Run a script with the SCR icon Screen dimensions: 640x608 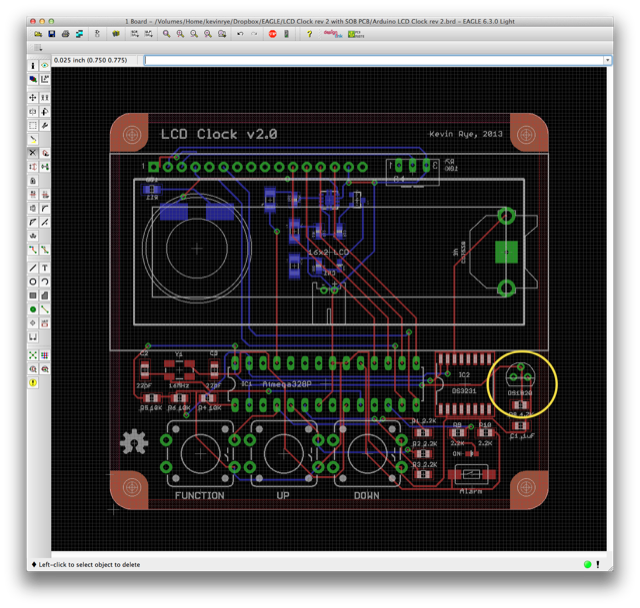click(x=135, y=34)
